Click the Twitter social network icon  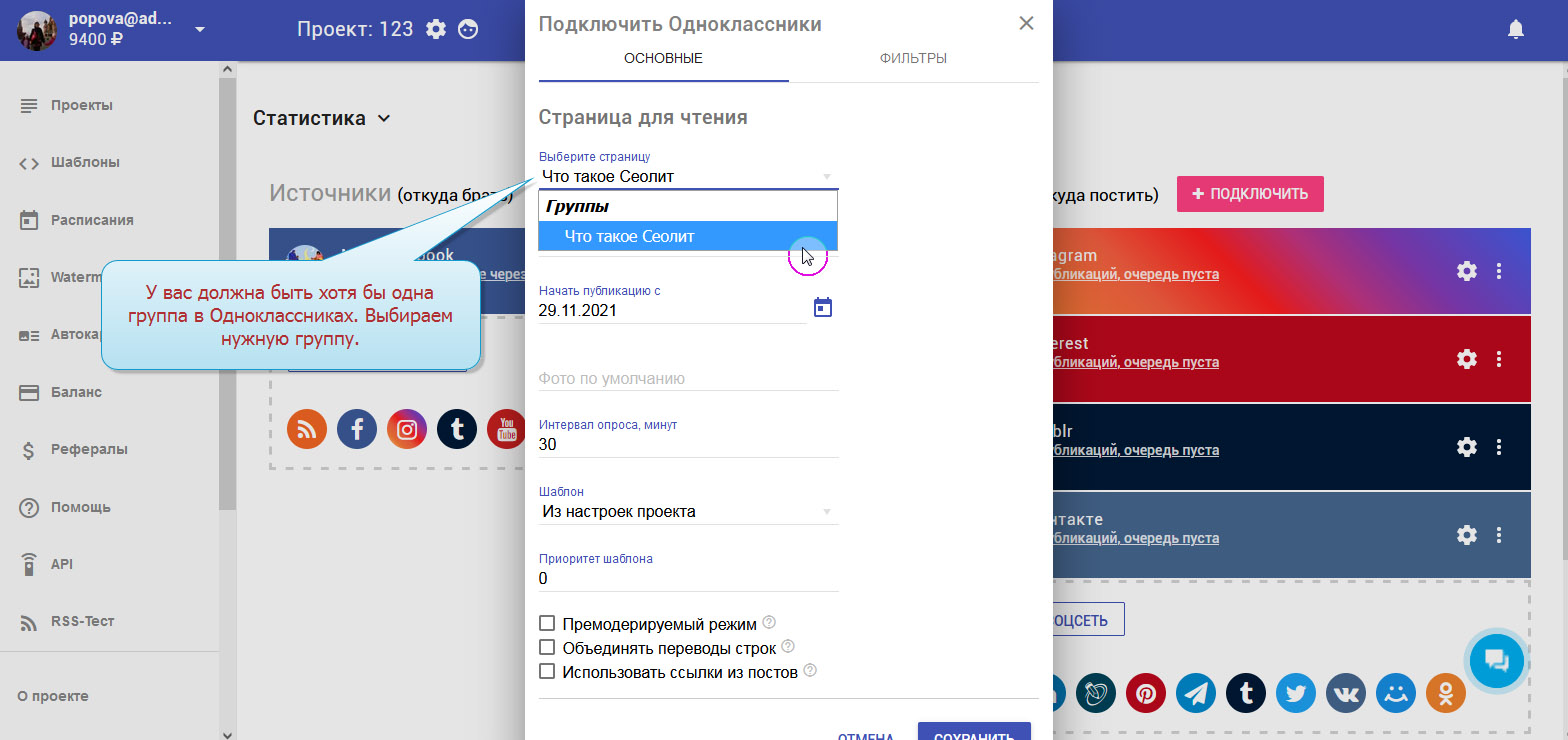[1296, 693]
